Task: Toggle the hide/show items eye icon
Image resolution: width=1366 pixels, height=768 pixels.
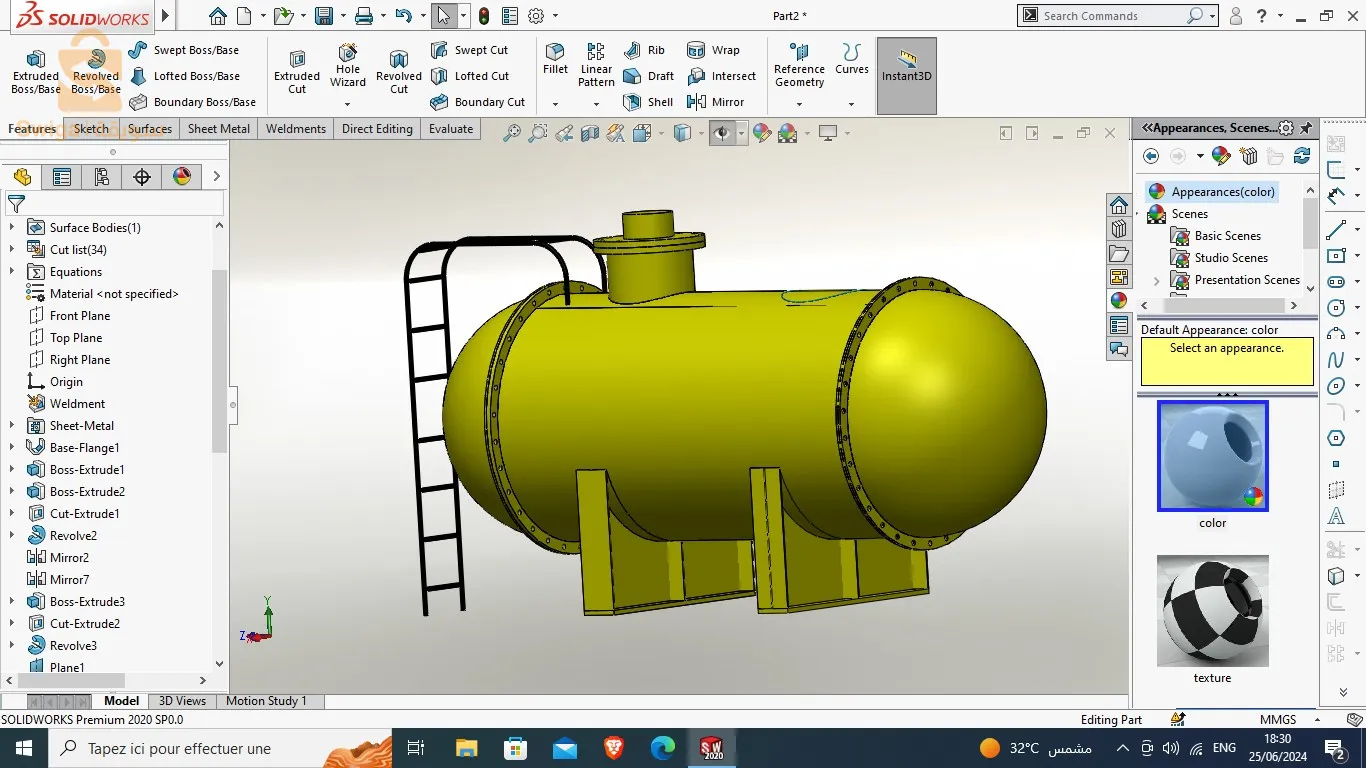Action: [x=721, y=133]
